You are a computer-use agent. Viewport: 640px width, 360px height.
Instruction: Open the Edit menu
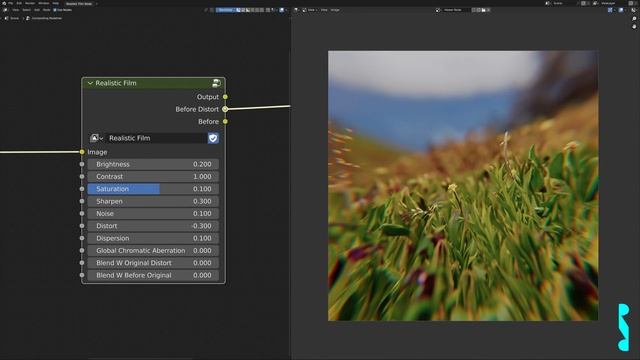19,3
